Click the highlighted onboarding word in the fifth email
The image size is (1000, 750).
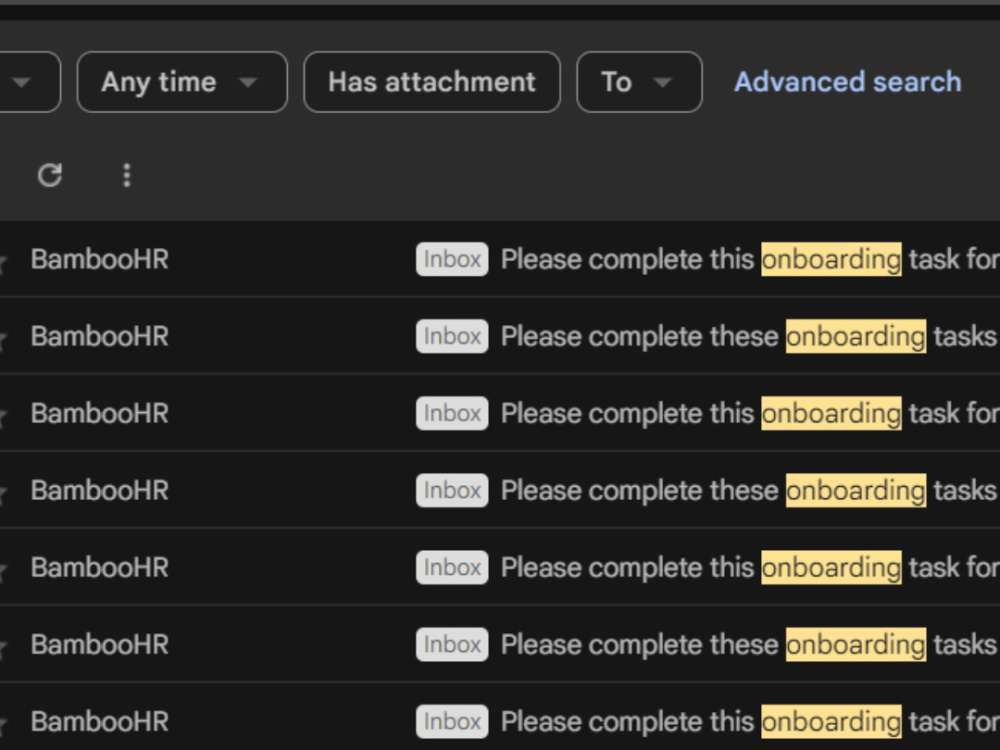(x=831, y=568)
